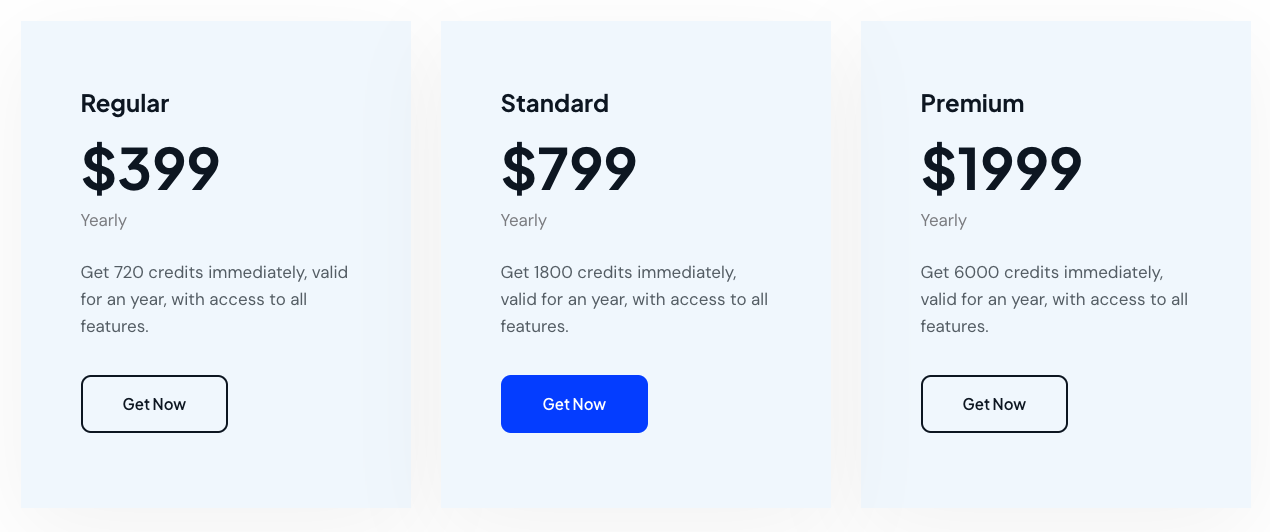
Task: Click the 6000 credits description text
Action: pyautogui.click(x=1054, y=299)
